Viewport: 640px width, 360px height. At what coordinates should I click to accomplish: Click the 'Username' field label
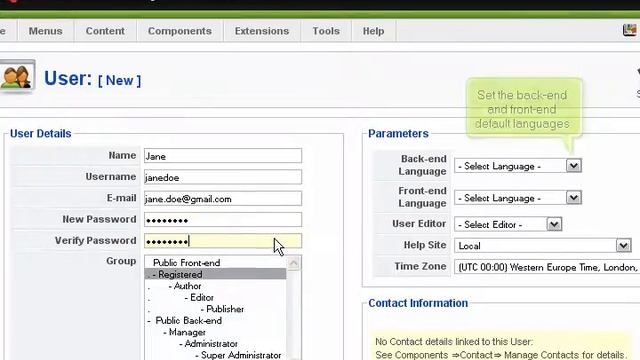pyautogui.click(x=111, y=177)
